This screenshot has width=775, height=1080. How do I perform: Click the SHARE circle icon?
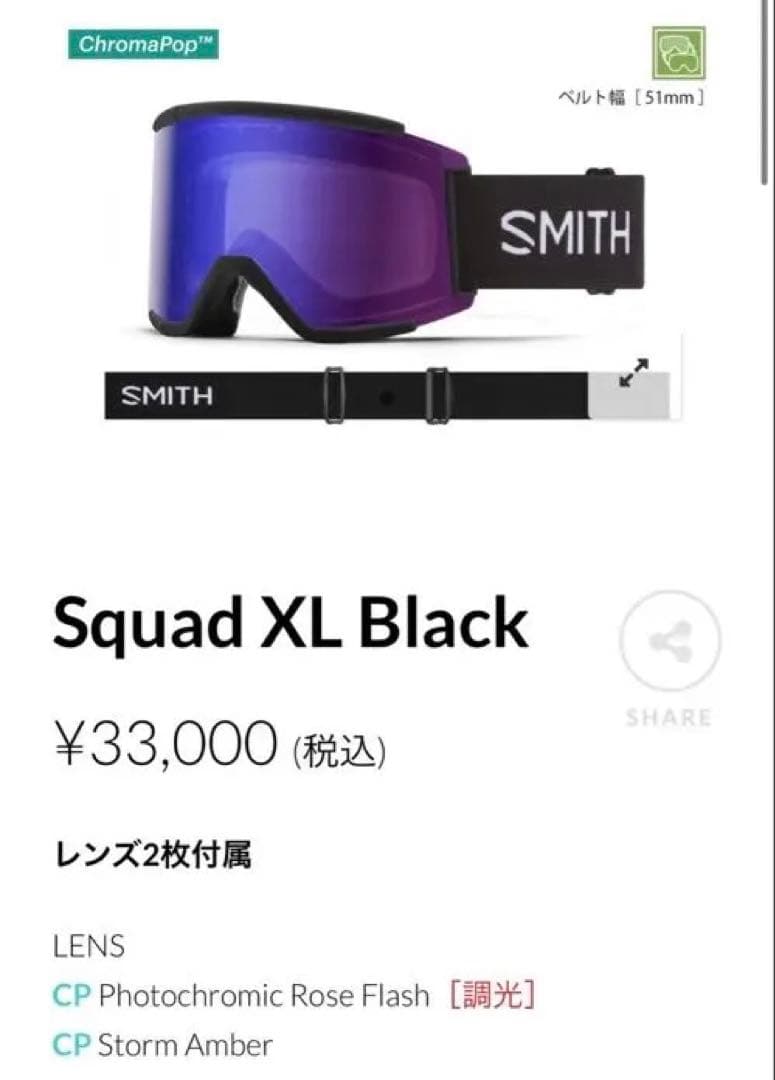tap(670, 641)
